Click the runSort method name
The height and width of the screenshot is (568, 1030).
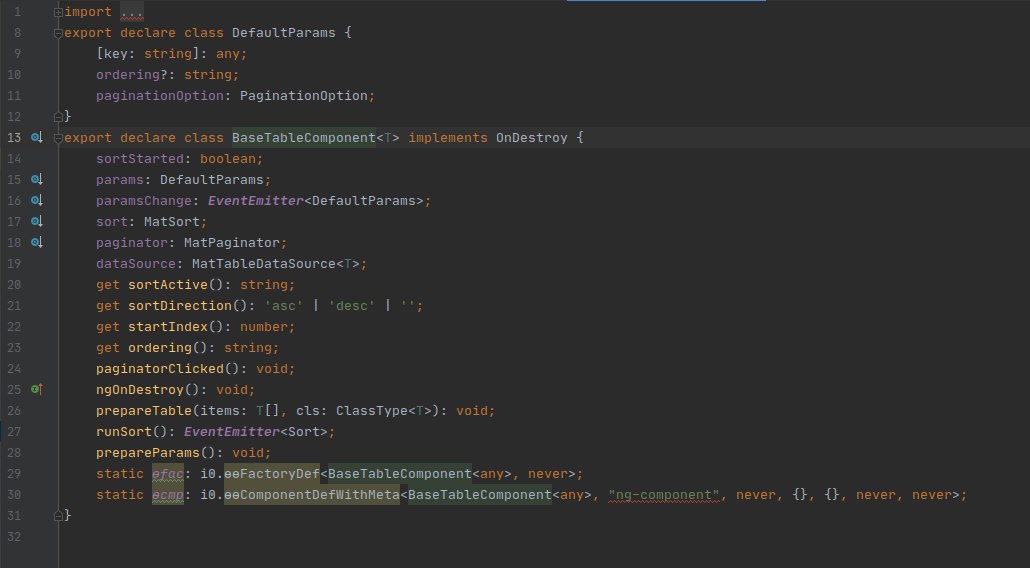coord(124,432)
